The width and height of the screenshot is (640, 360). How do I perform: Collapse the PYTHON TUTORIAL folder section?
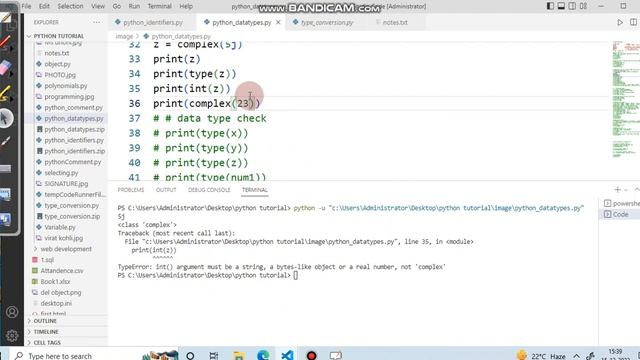(58, 36)
